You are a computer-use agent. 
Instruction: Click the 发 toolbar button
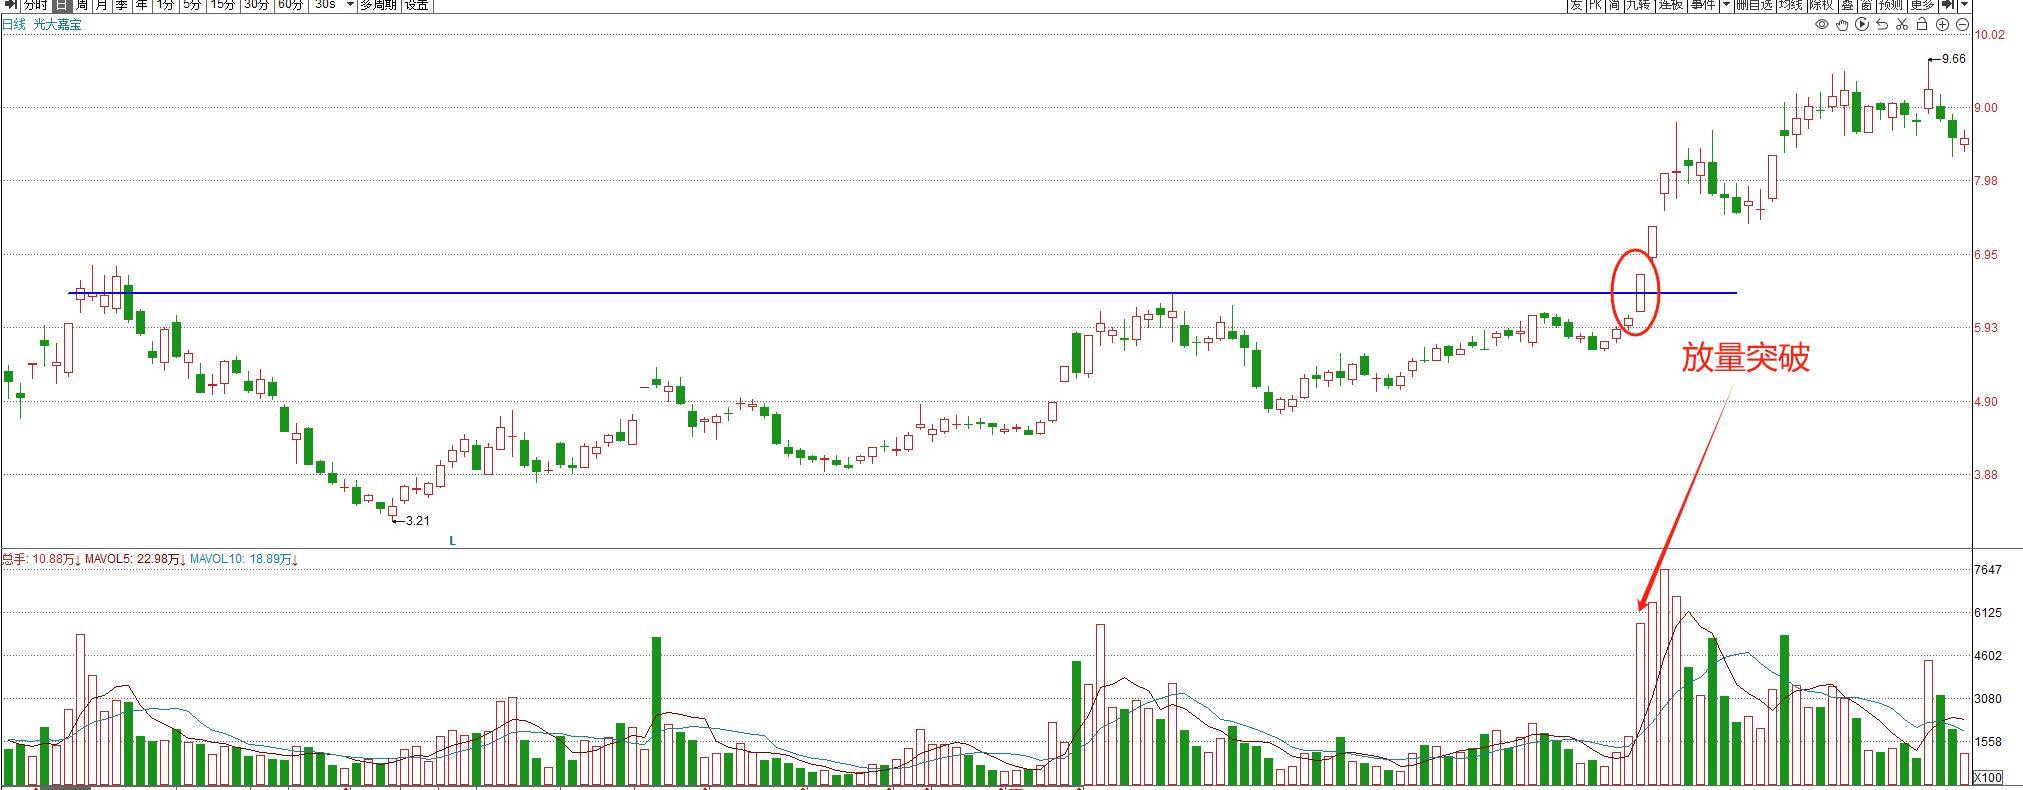pos(1577,5)
